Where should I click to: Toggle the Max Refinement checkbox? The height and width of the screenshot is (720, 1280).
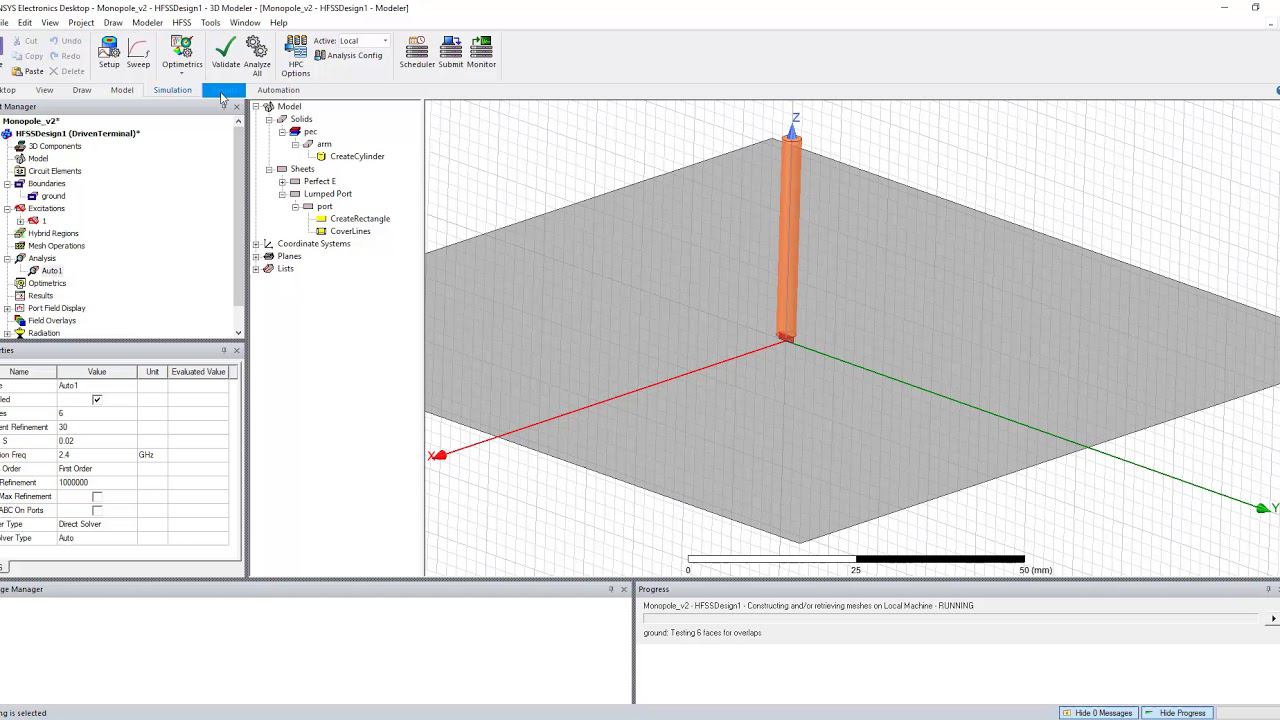[x=97, y=497]
